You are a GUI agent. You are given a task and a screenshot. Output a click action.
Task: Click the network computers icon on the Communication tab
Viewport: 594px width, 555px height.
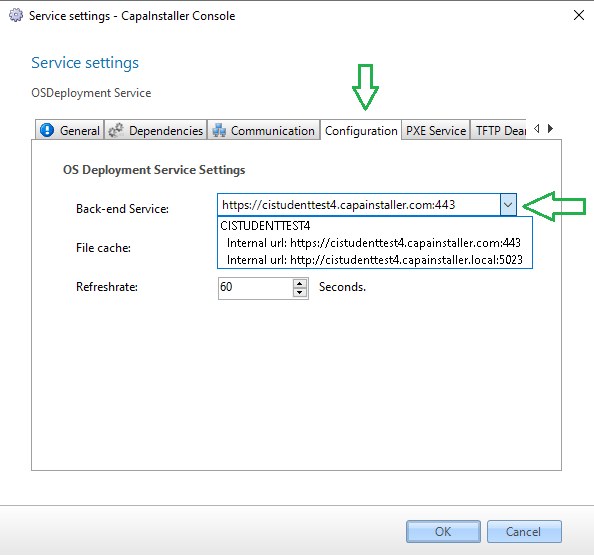(x=219, y=130)
